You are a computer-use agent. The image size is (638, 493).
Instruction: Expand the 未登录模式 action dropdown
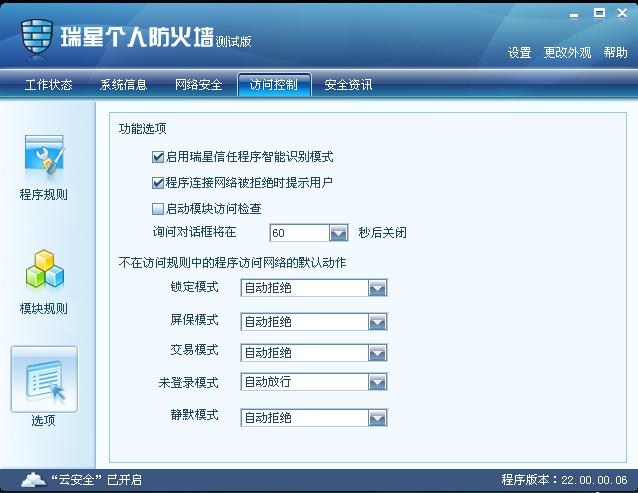coord(377,382)
